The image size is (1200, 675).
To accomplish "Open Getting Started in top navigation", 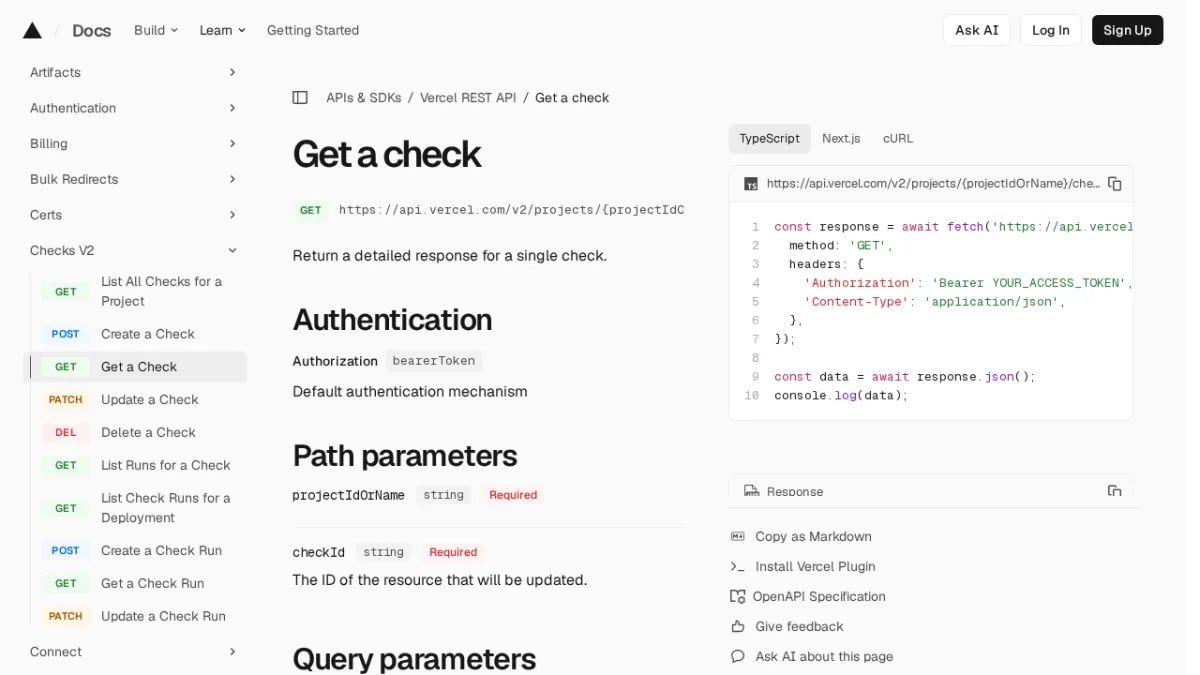I will [313, 30].
